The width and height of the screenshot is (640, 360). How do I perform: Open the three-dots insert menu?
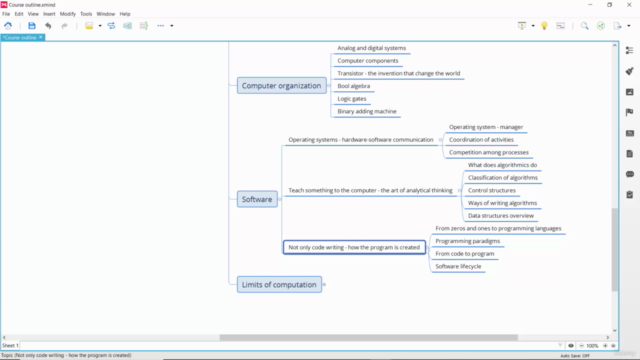click(160, 26)
